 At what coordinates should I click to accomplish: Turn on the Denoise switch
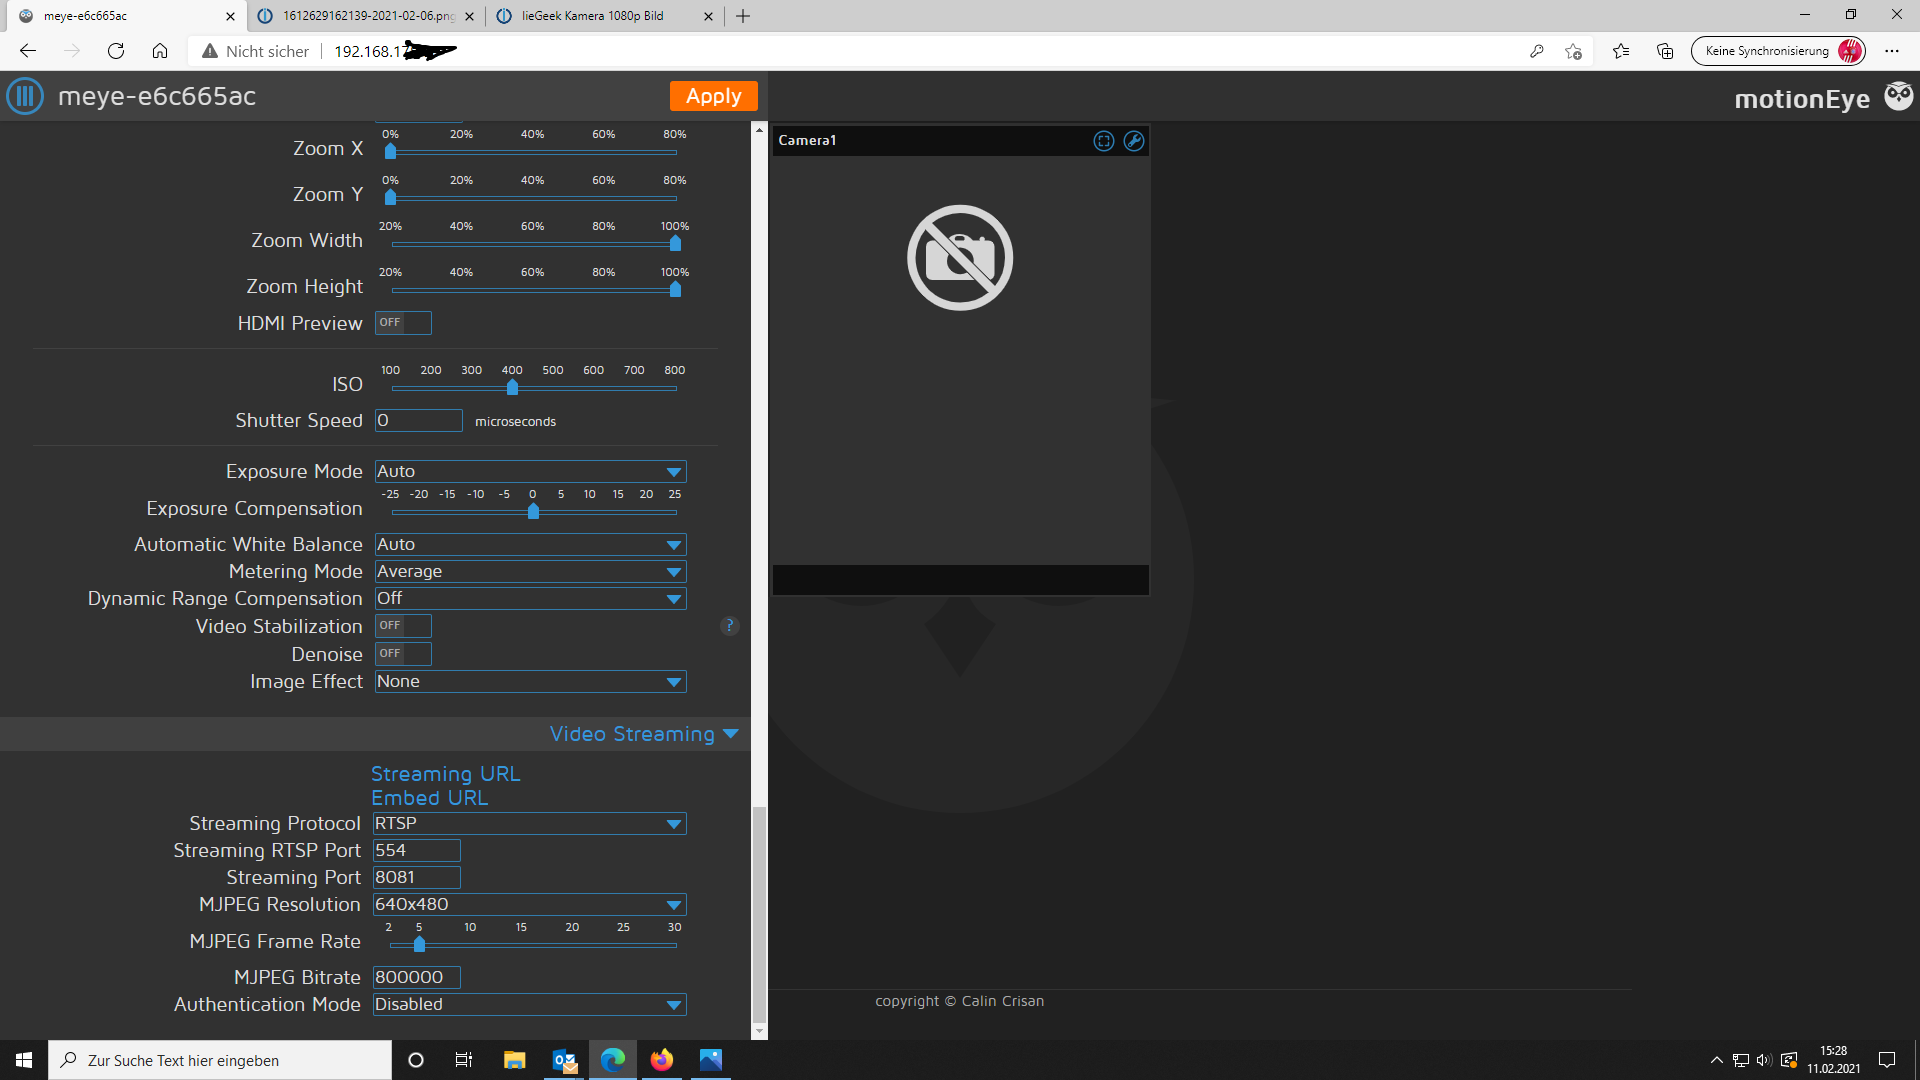403,654
